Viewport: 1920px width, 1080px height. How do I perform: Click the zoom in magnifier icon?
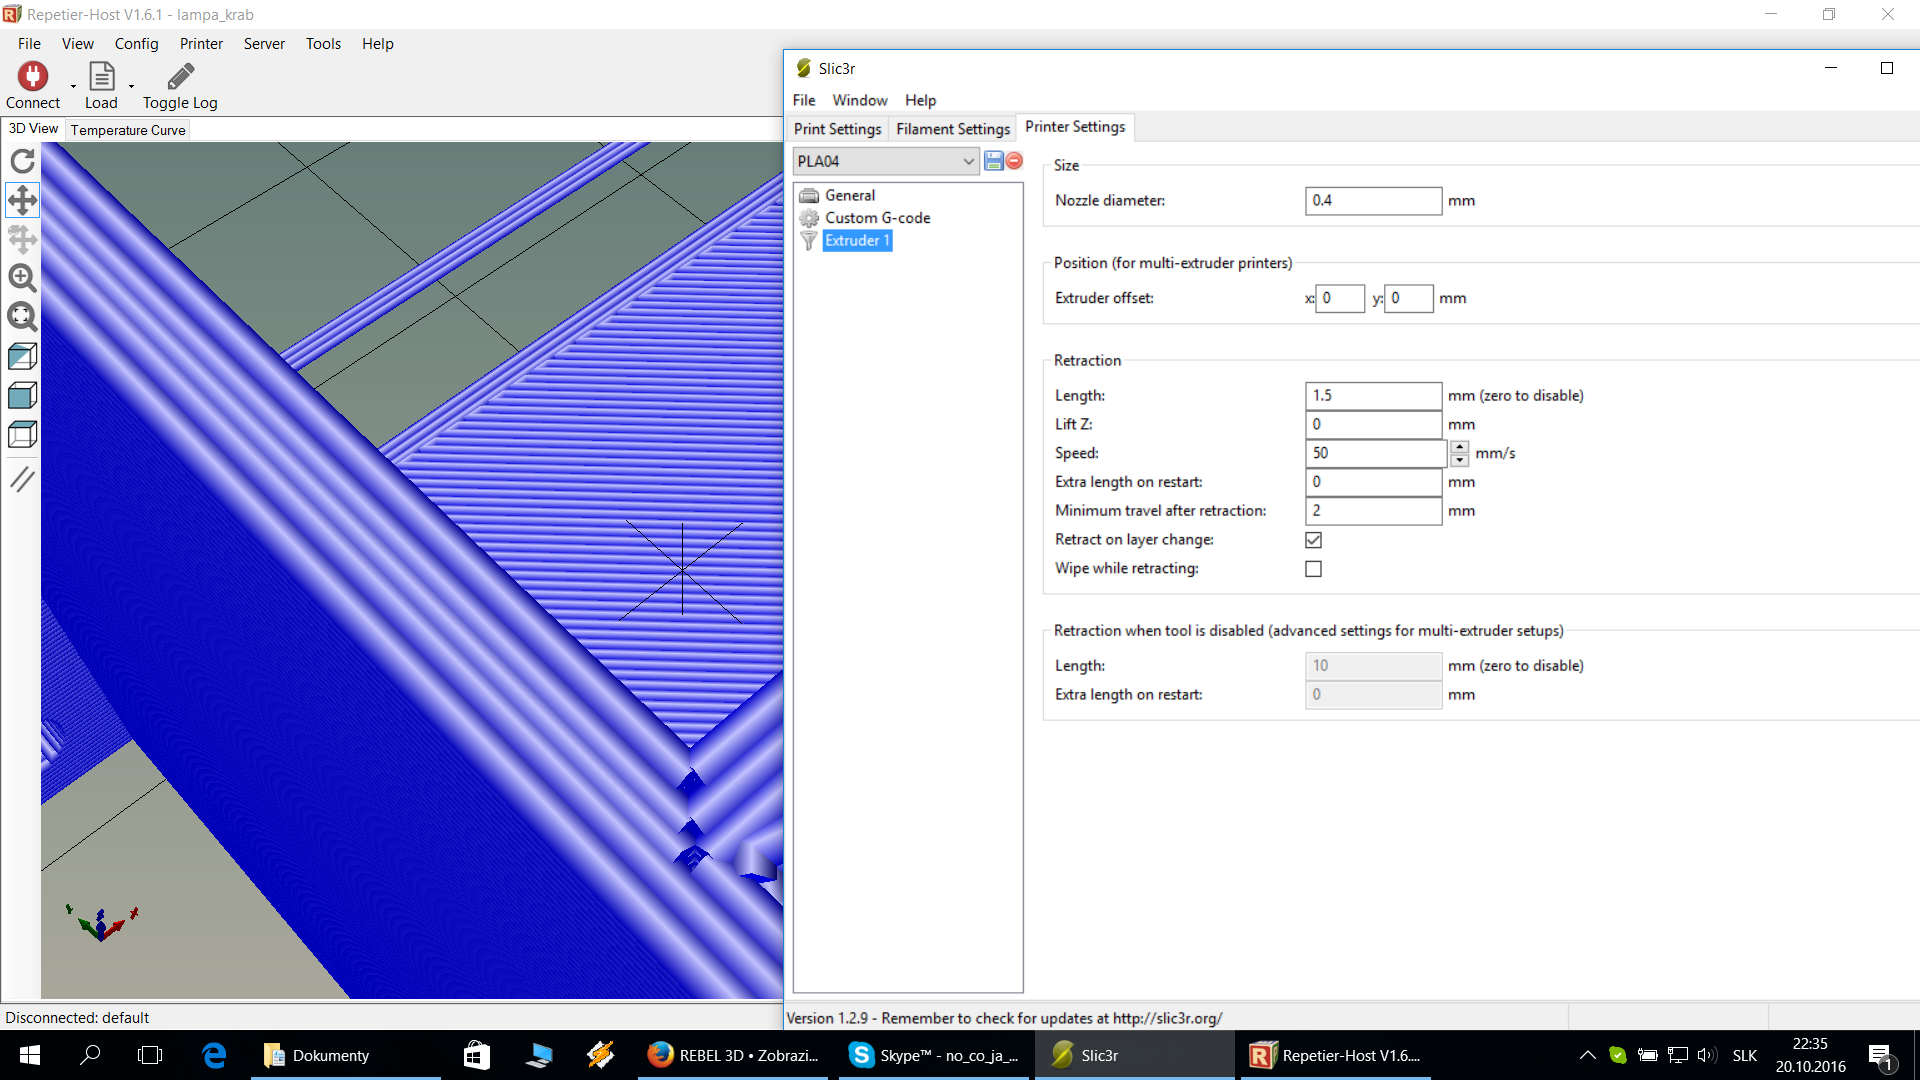(x=22, y=278)
